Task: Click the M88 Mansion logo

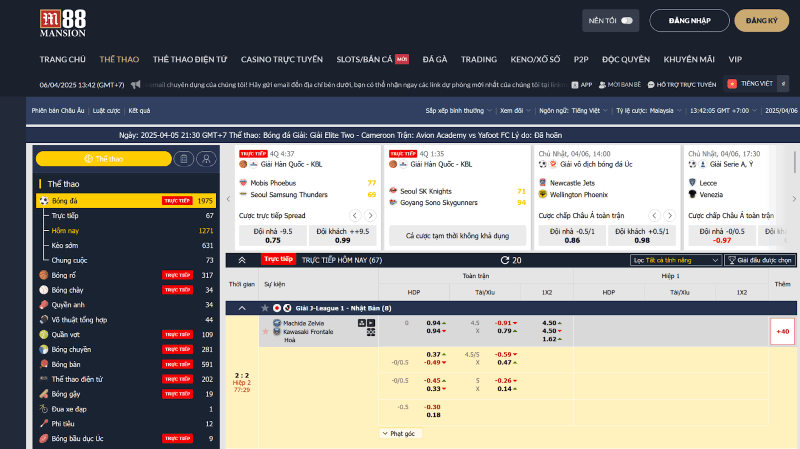Action: (63, 23)
